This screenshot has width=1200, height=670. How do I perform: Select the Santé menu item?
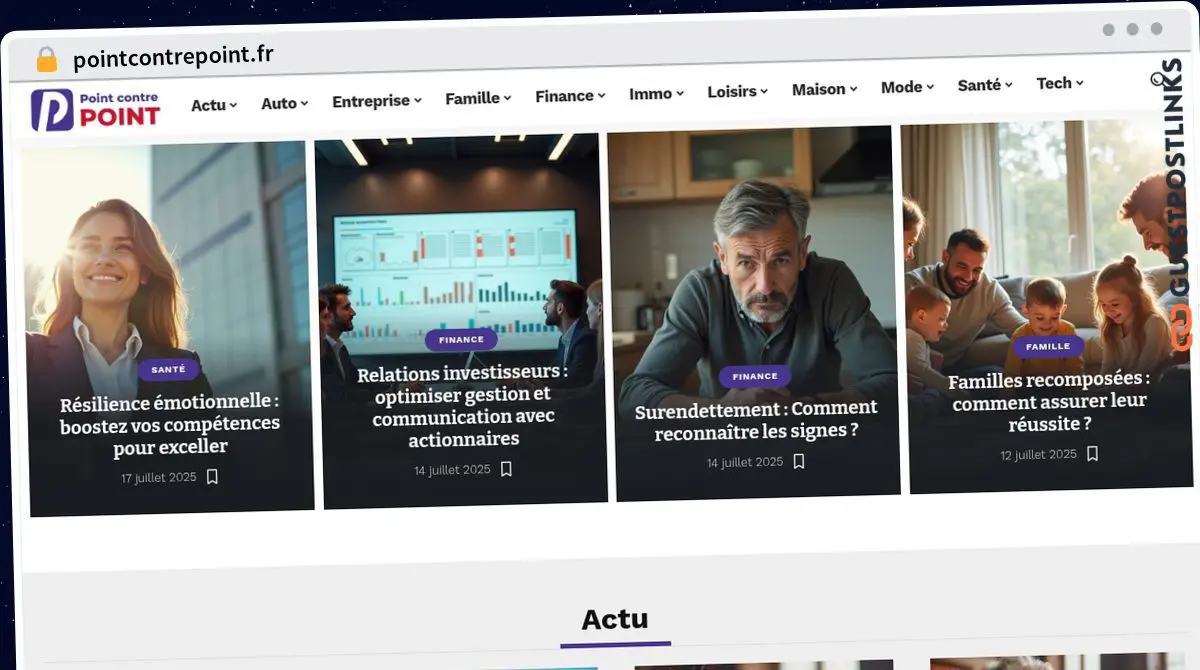point(984,85)
